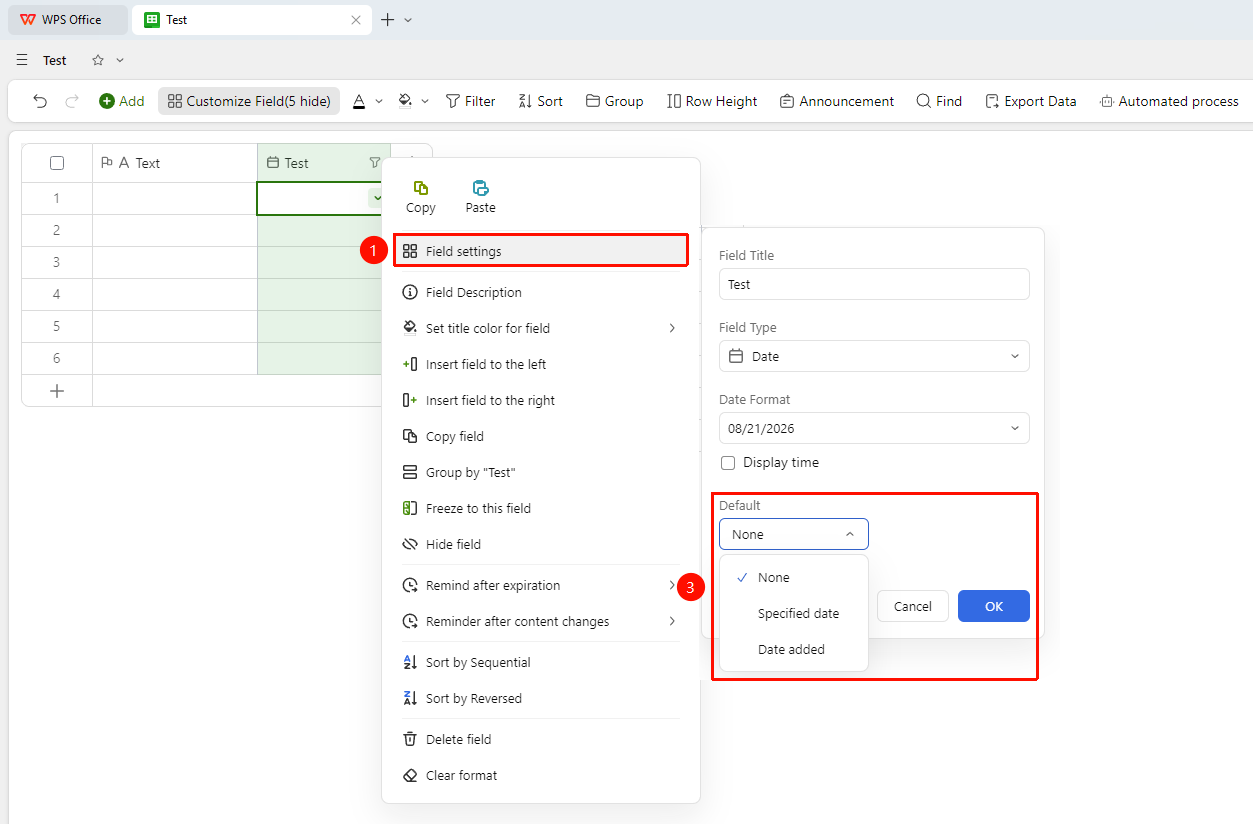Expand the Field Type Date dropdown
1253x824 pixels.
pyautogui.click(x=874, y=356)
